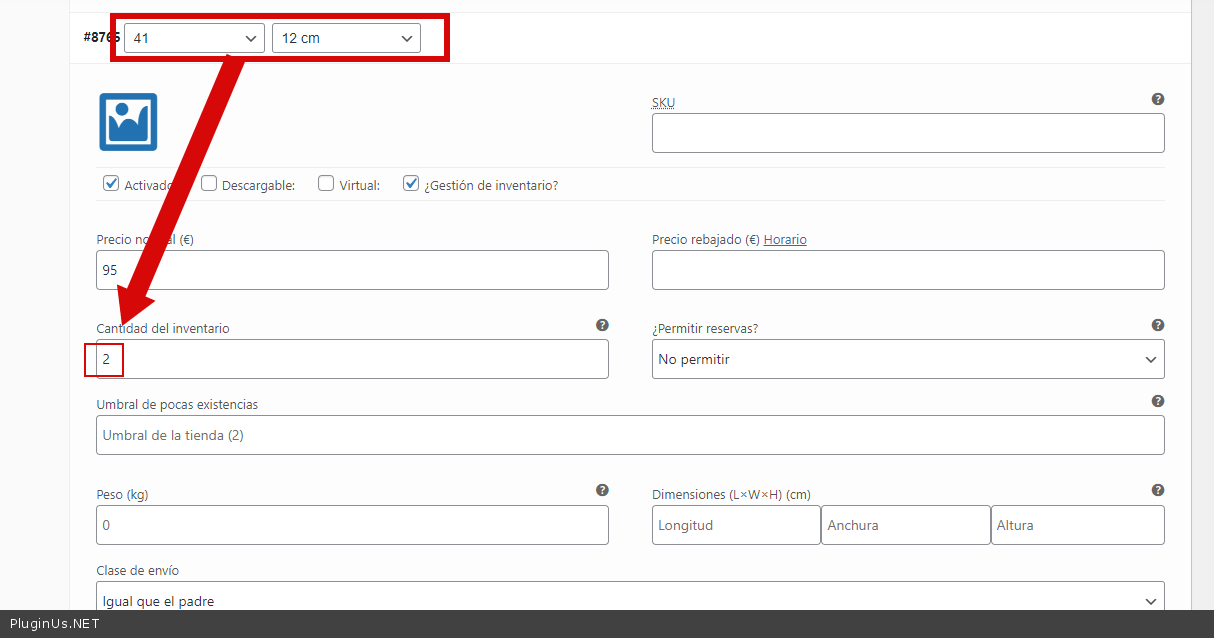Click the Cantidad del inventario input field
Screen dimensions: 1214x638
pyautogui.click(x=352, y=359)
